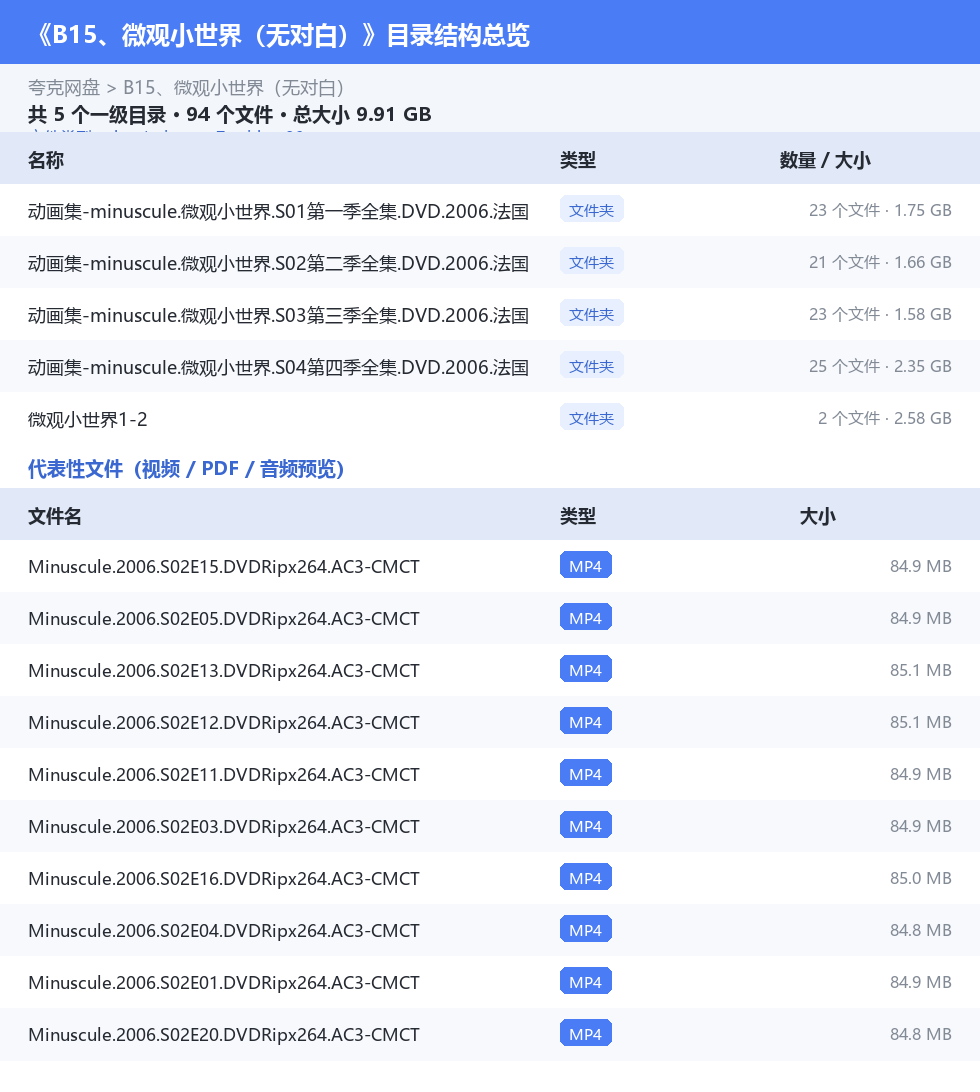Click the 名称 column header
The width and height of the screenshot is (980, 1092).
[46, 160]
